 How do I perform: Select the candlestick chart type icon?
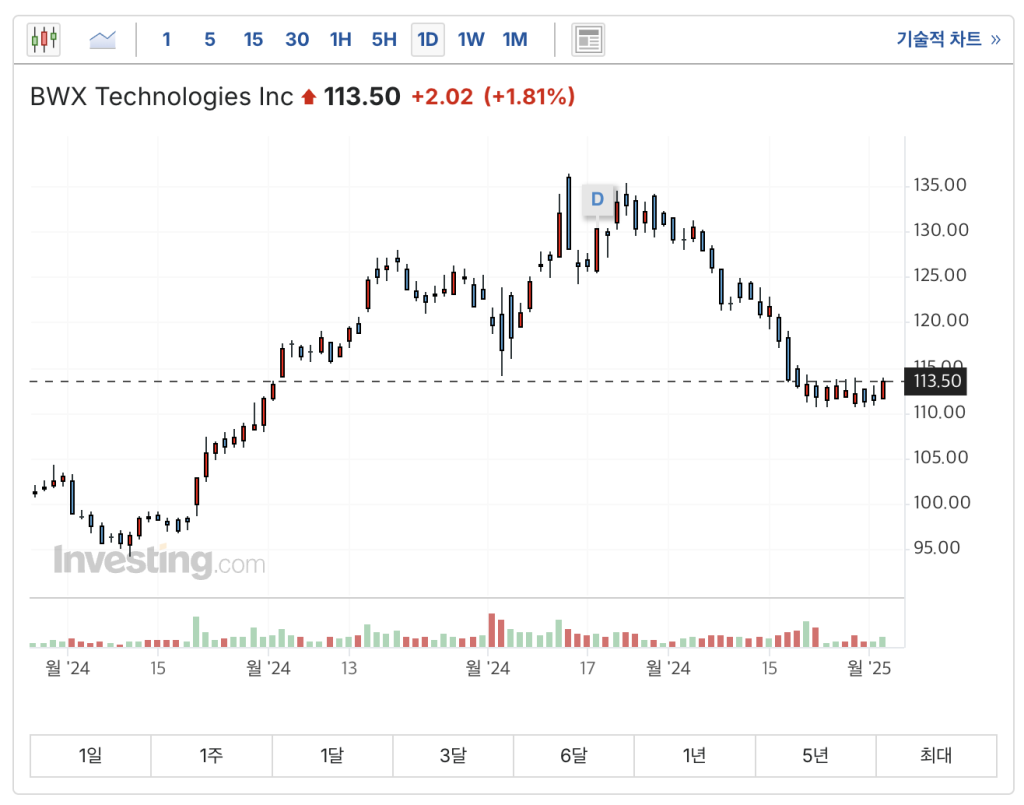(x=44, y=40)
